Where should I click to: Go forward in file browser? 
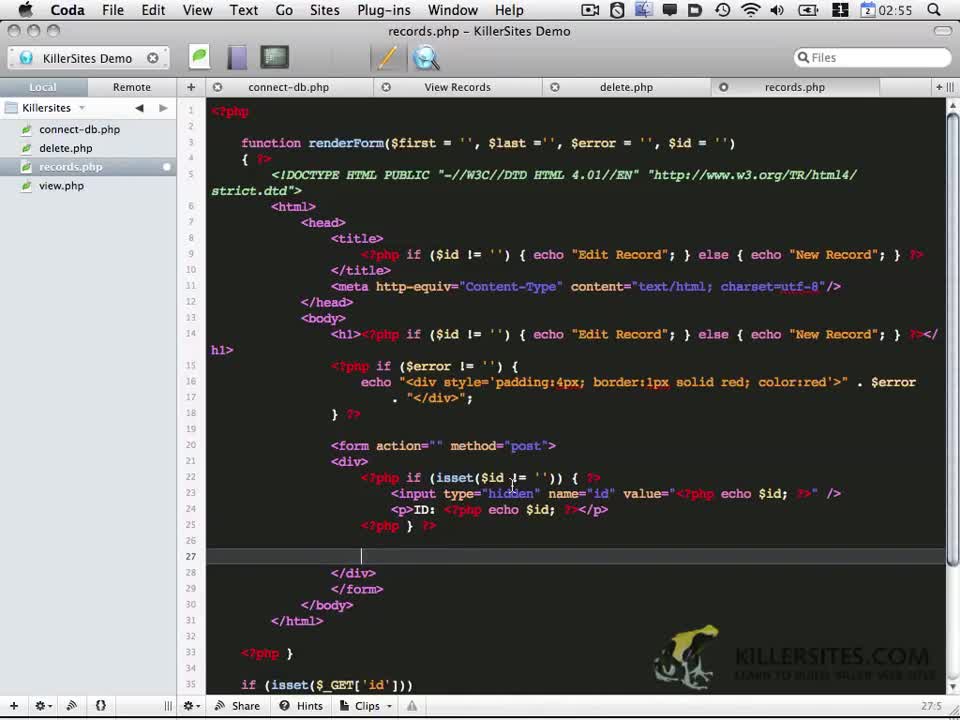tap(163, 108)
